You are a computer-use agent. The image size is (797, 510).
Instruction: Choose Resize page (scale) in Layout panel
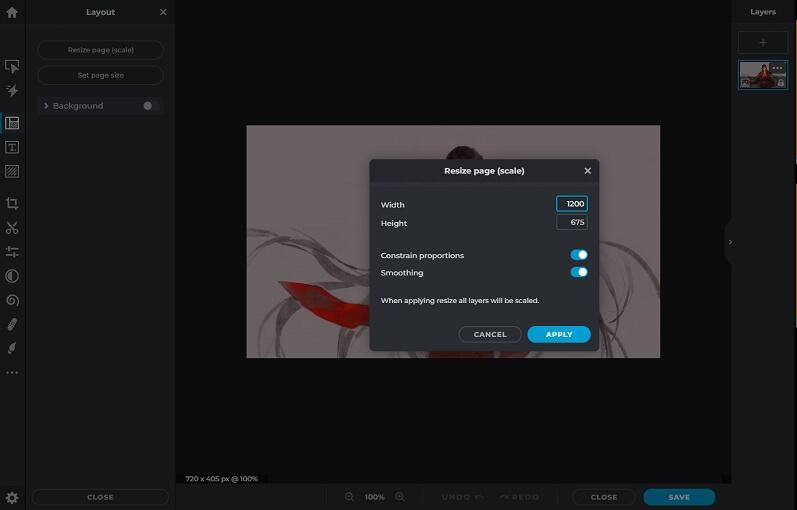(100, 50)
